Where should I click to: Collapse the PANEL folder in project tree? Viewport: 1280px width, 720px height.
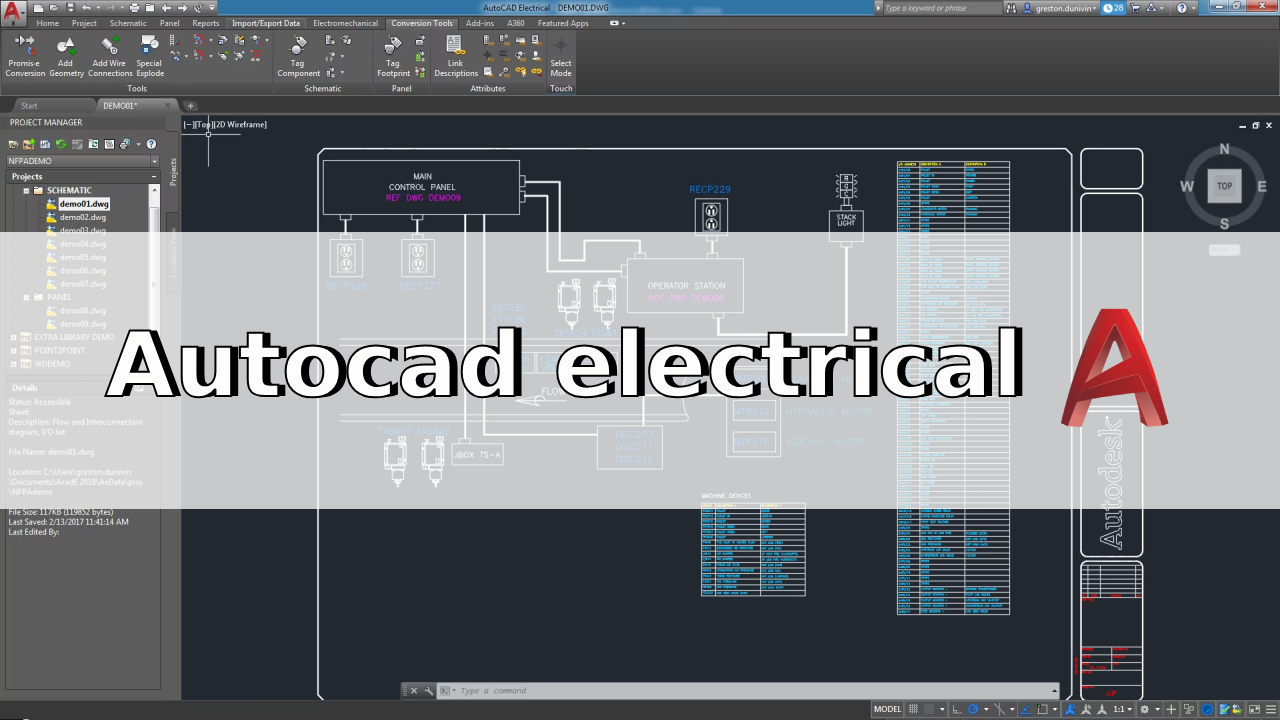26,297
